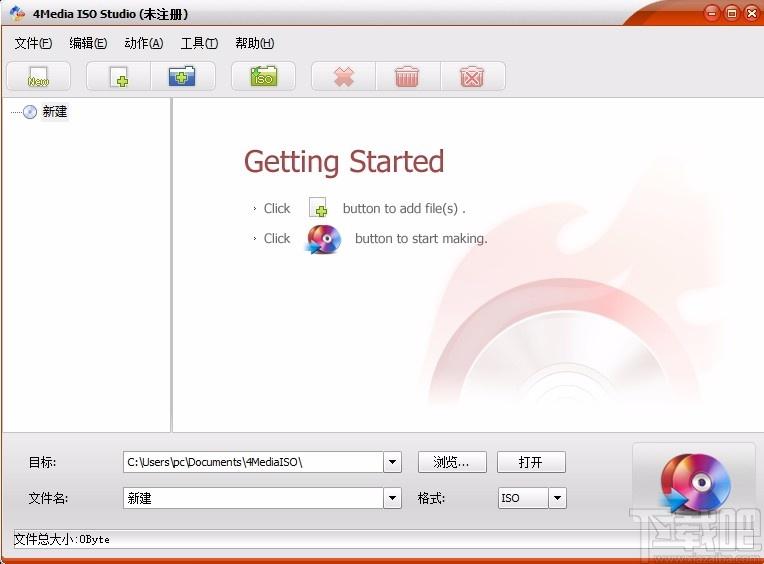Click the app logo in the title bar
This screenshot has height=564, width=764.
[17, 13]
